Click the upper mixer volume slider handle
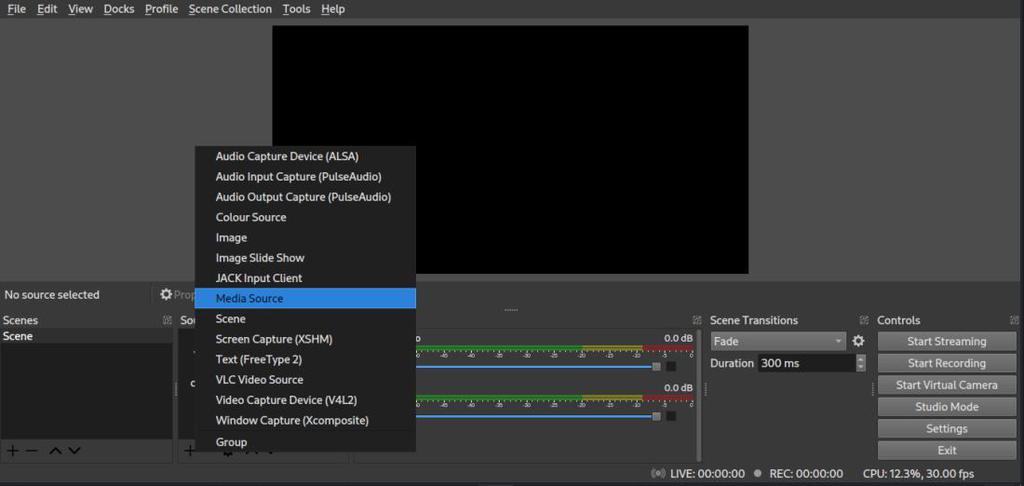The width and height of the screenshot is (1024, 486). coord(656,366)
